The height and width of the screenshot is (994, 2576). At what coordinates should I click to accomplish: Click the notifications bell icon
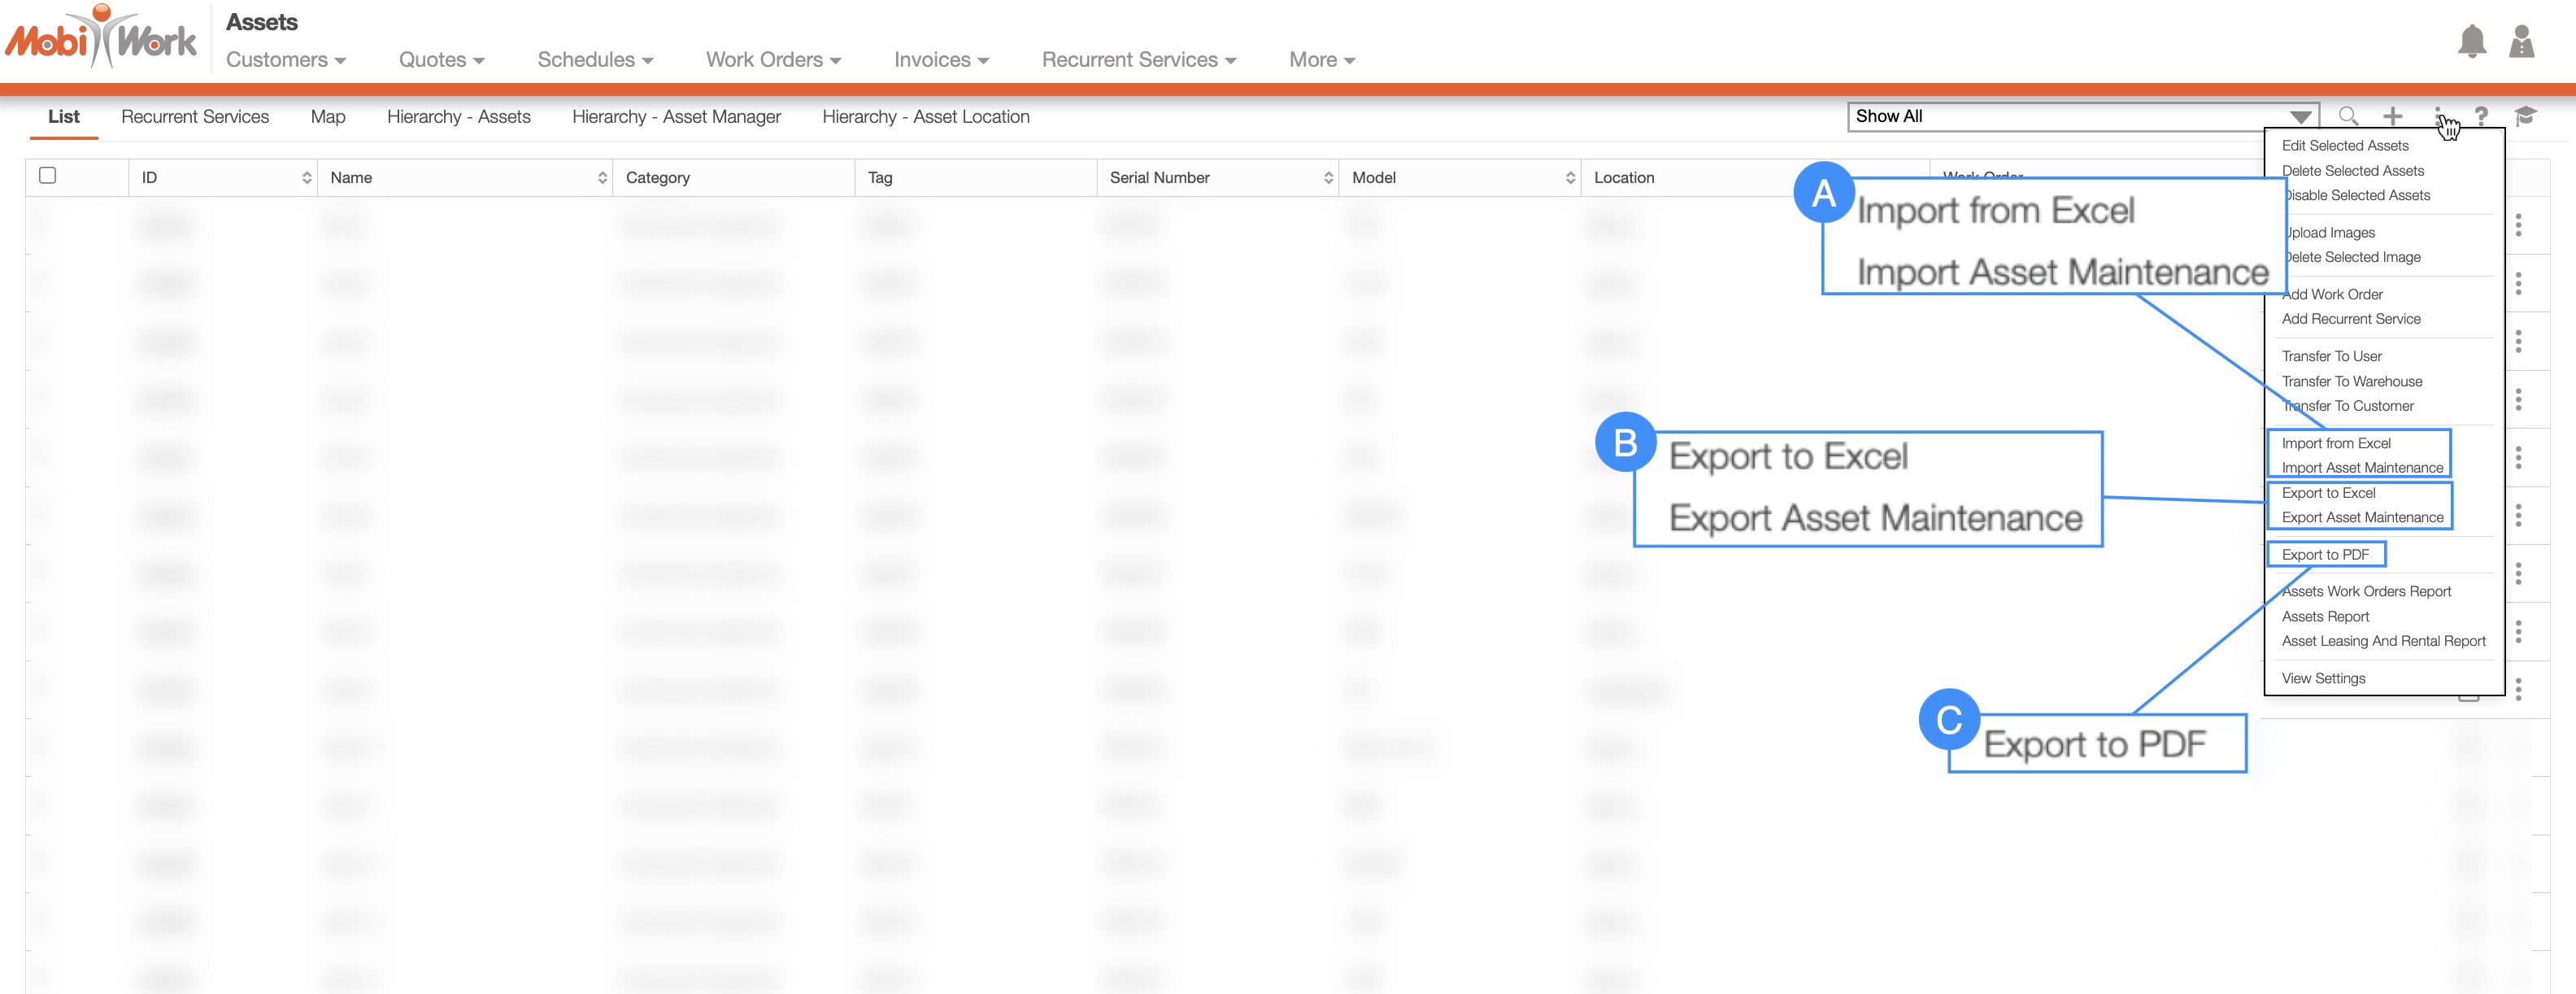pyautogui.click(x=2471, y=41)
